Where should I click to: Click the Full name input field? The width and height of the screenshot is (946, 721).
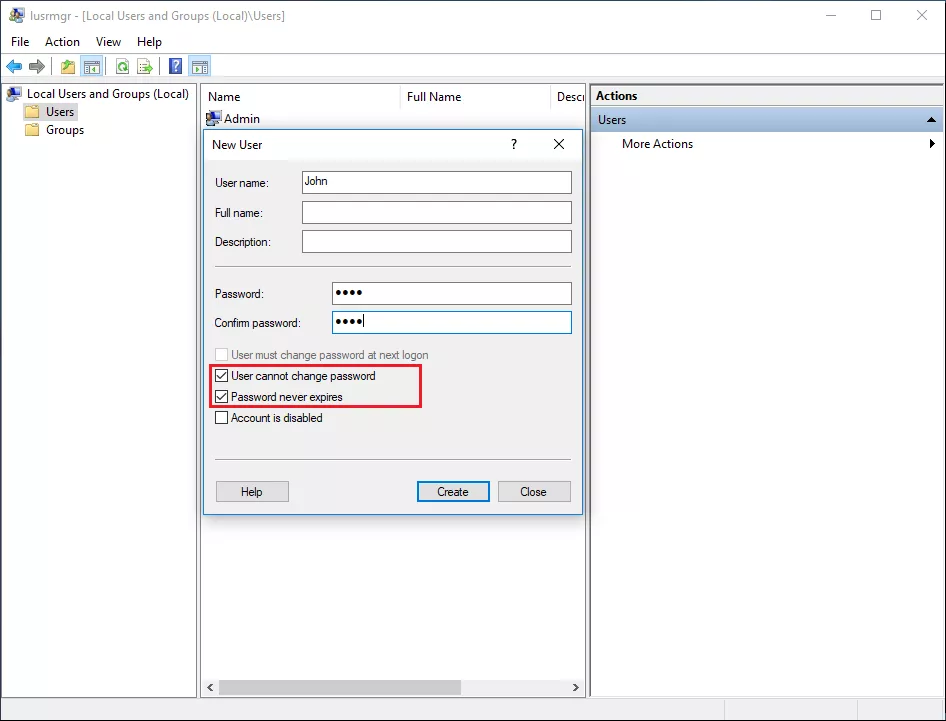click(x=436, y=212)
